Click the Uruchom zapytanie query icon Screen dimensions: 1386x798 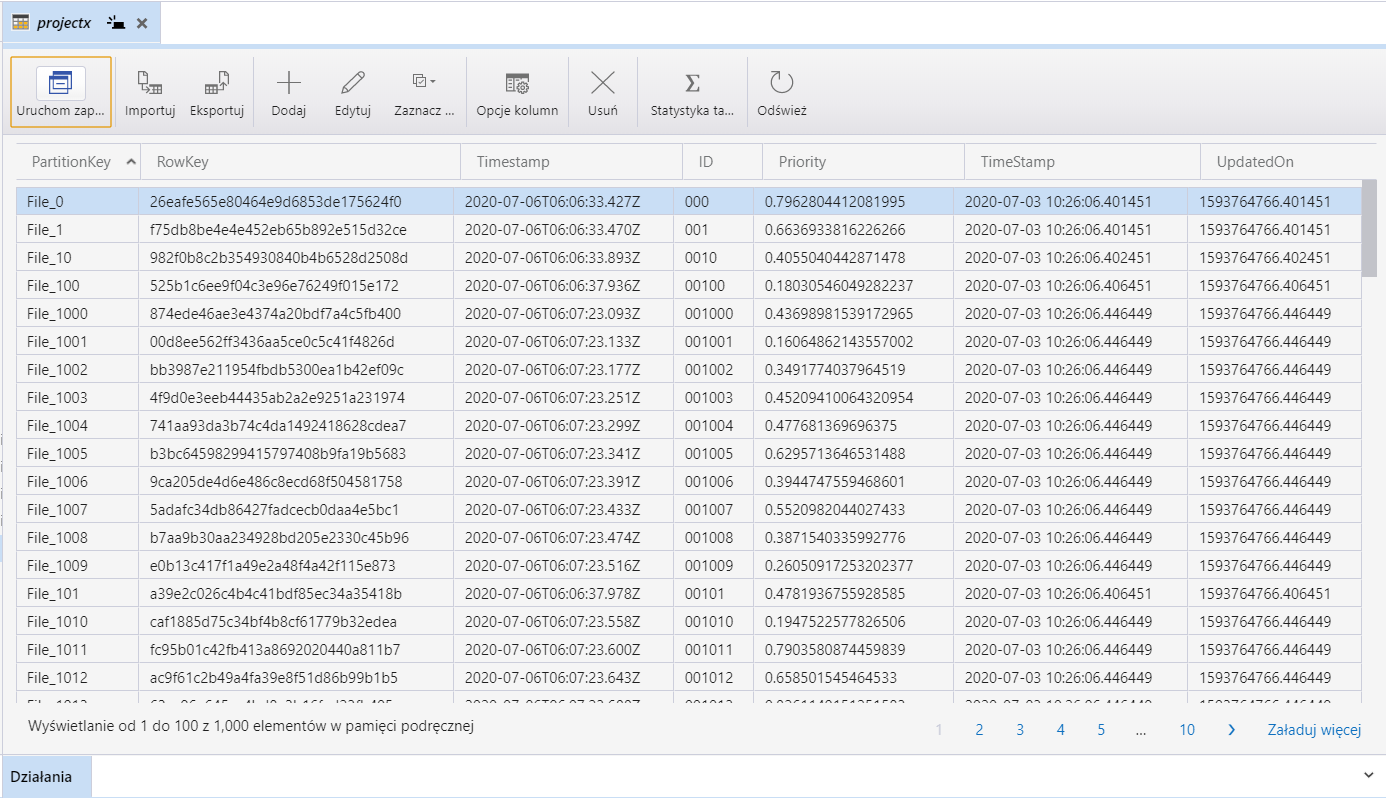(61, 82)
